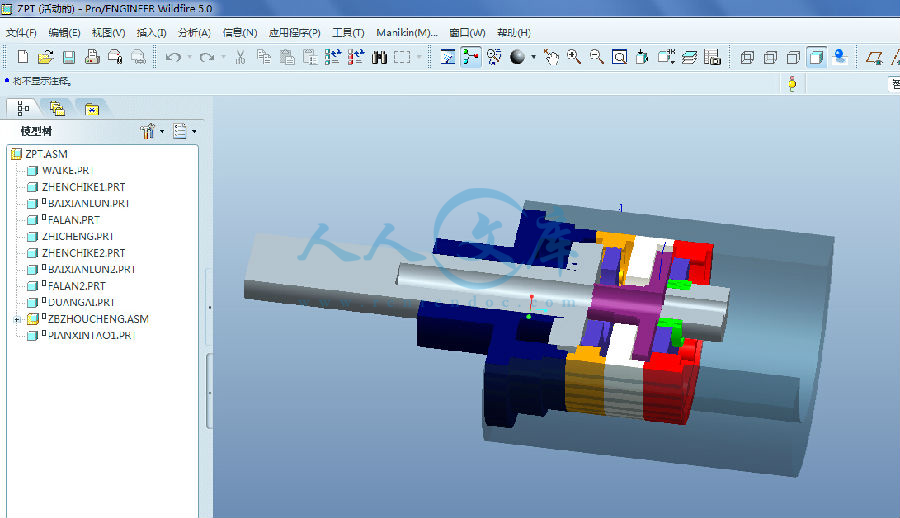Open the Layers icon in toolbar
This screenshot has height=518, width=900.
click(689, 57)
